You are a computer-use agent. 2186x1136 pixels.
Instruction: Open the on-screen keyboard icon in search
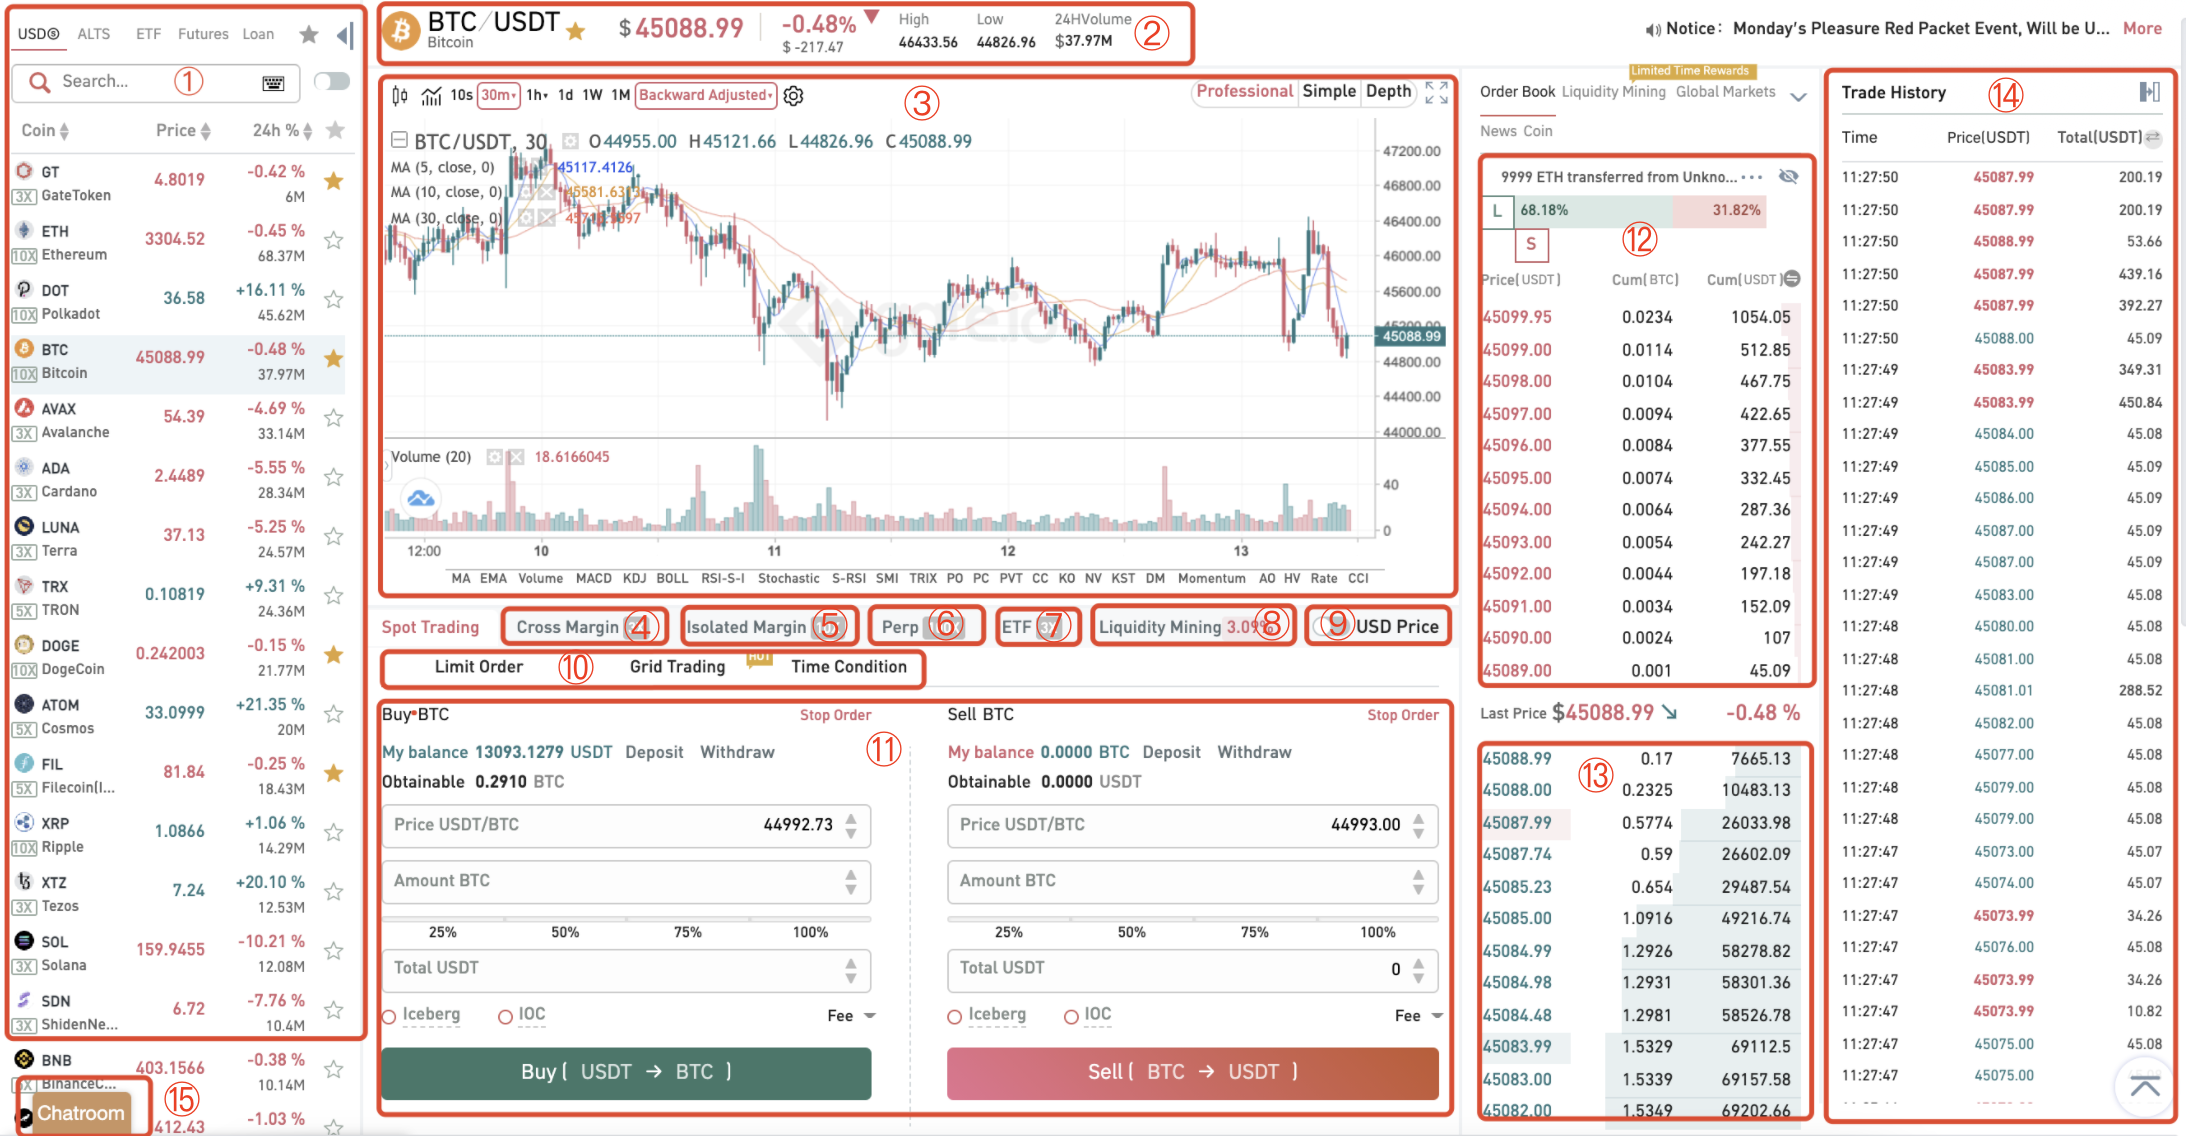[273, 83]
